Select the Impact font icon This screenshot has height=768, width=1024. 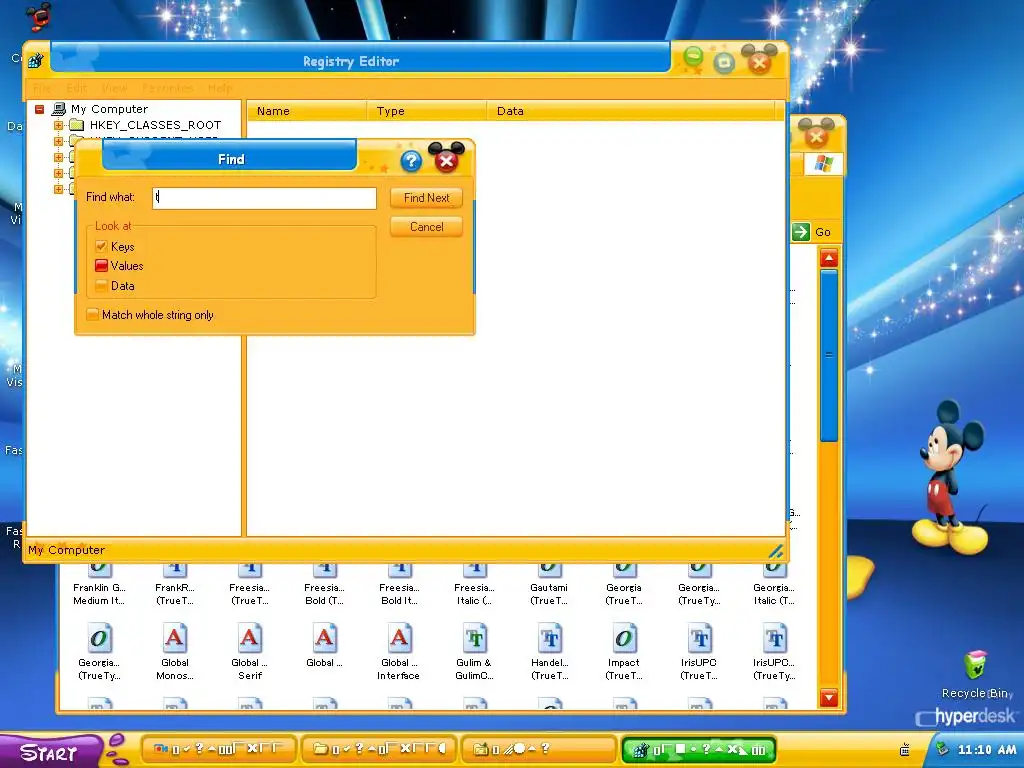624,638
